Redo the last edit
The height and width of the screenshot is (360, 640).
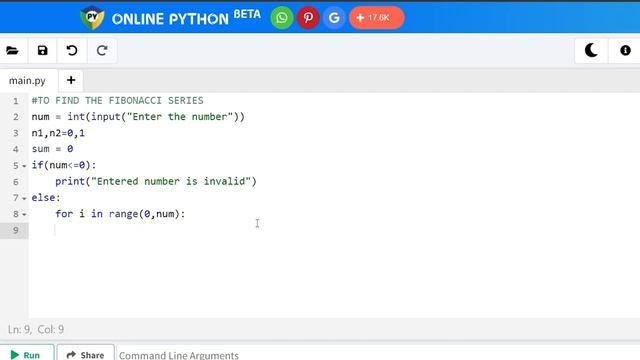click(102, 51)
